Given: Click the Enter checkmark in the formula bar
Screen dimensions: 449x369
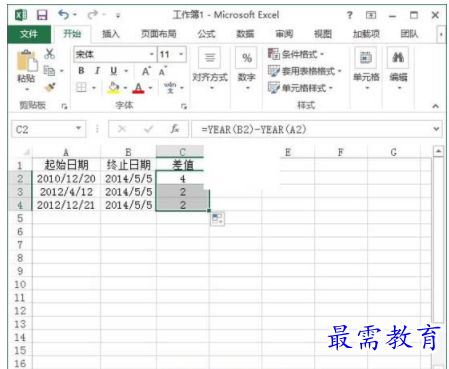Looking at the screenshot, I should (x=148, y=129).
